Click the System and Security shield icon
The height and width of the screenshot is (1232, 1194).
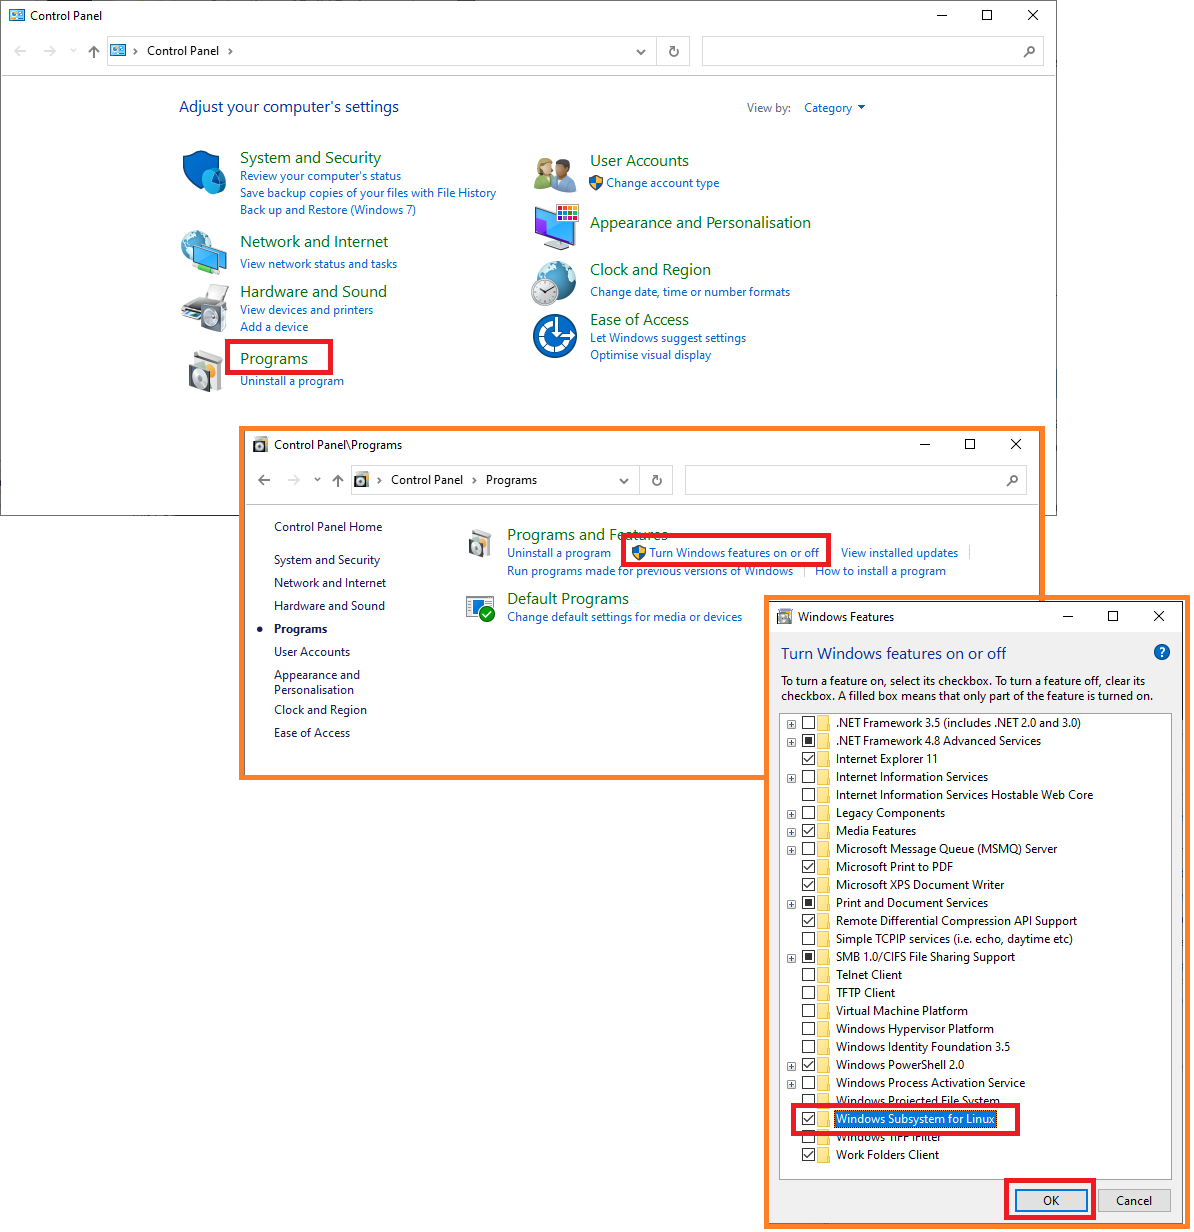[203, 172]
